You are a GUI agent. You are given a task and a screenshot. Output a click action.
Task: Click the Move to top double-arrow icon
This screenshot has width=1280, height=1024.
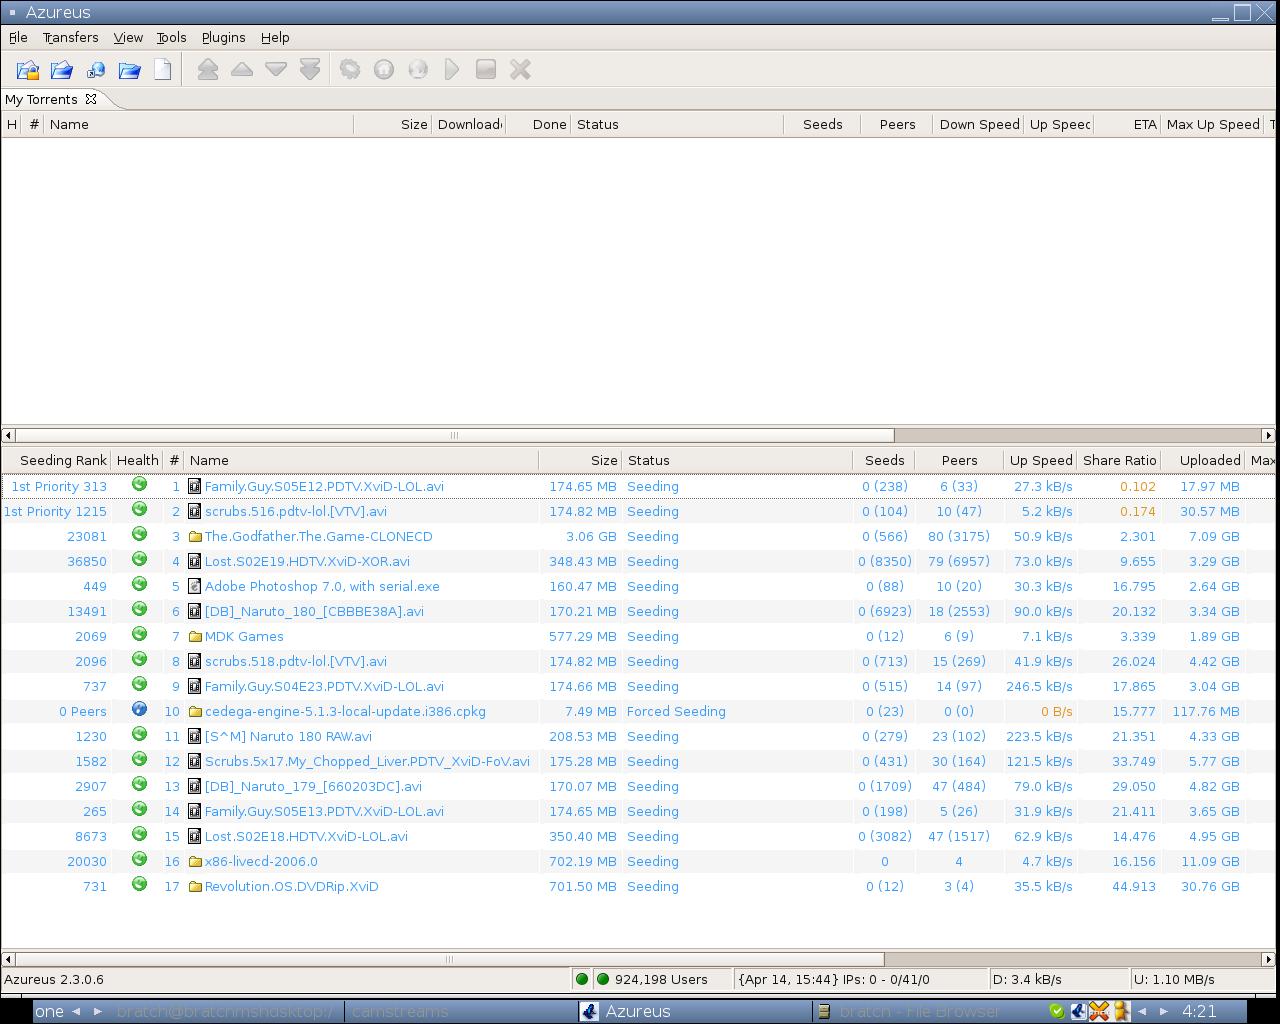[x=208, y=70]
